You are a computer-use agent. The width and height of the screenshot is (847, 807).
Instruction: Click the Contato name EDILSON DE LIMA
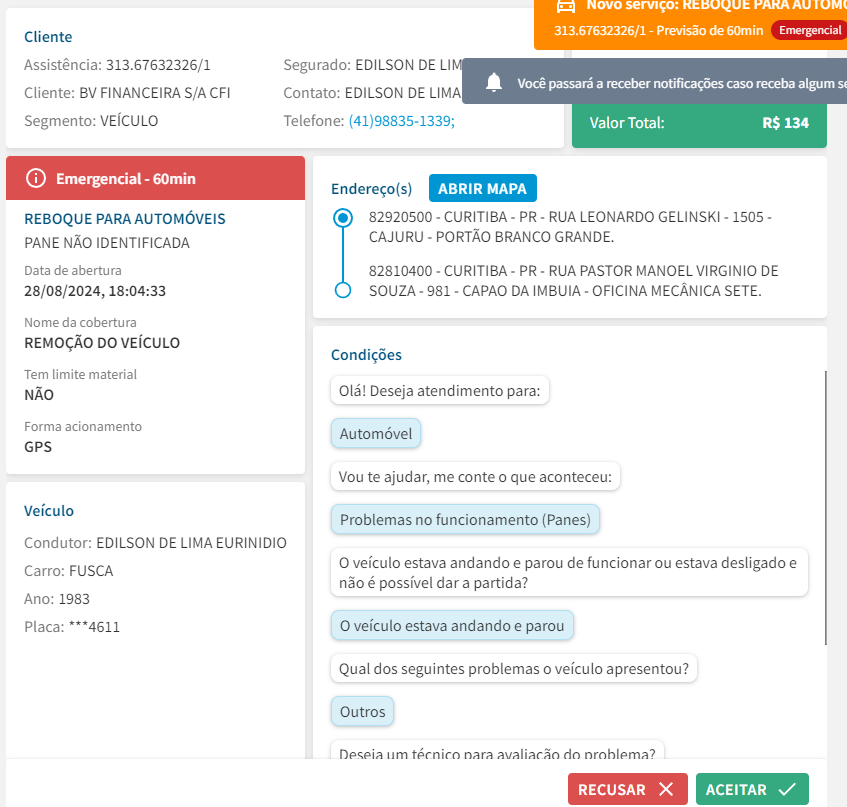click(403, 93)
